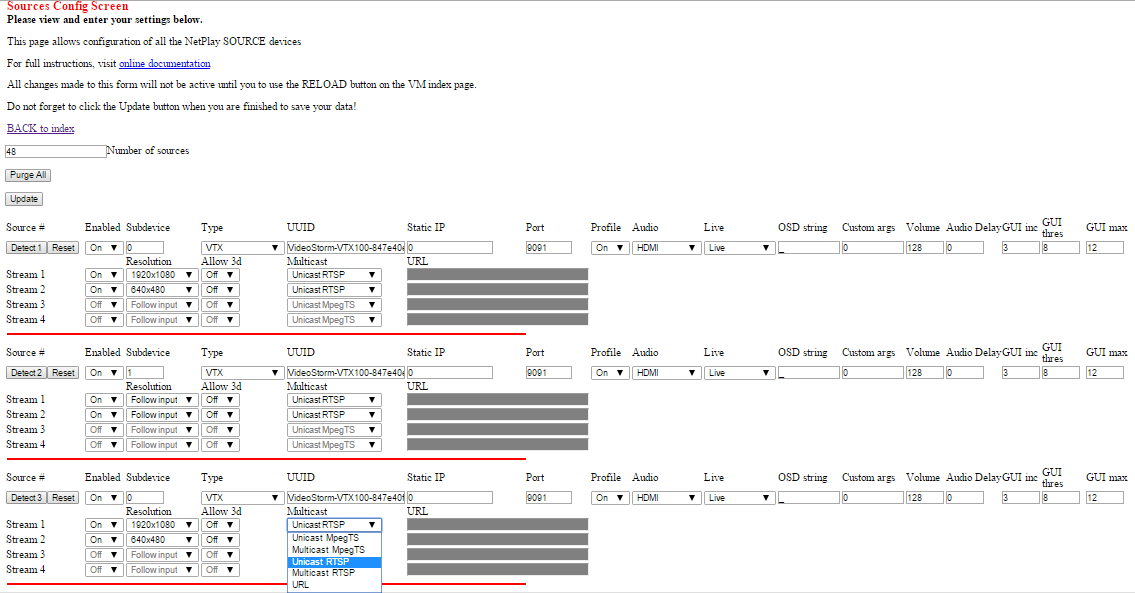Viewport: 1135px width, 593px height.
Task: Open the online documentation link
Action: click(164, 64)
